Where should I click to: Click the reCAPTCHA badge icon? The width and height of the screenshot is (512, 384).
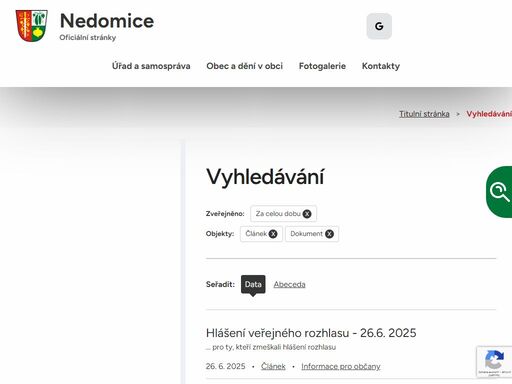(494, 362)
